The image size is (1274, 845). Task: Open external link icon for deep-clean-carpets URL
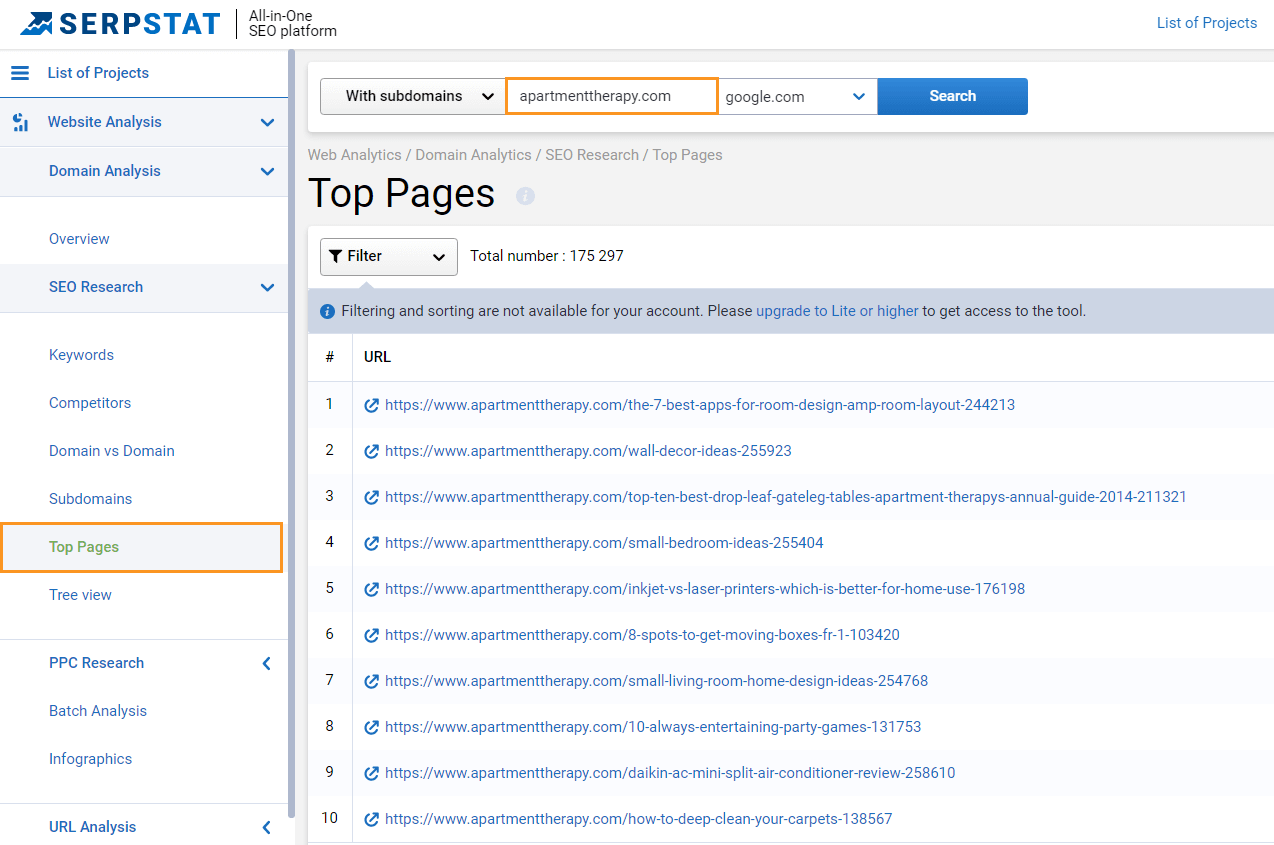coord(372,819)
